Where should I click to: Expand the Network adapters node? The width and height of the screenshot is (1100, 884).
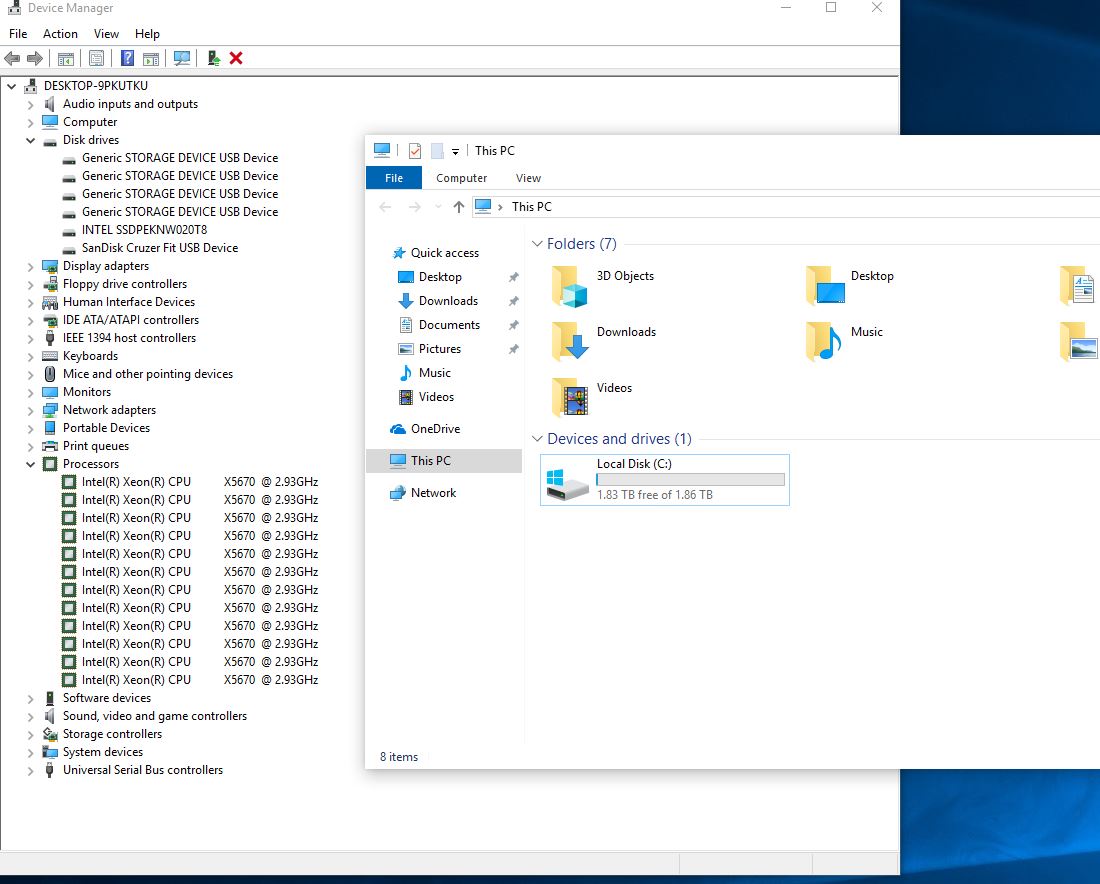[31, 410]
